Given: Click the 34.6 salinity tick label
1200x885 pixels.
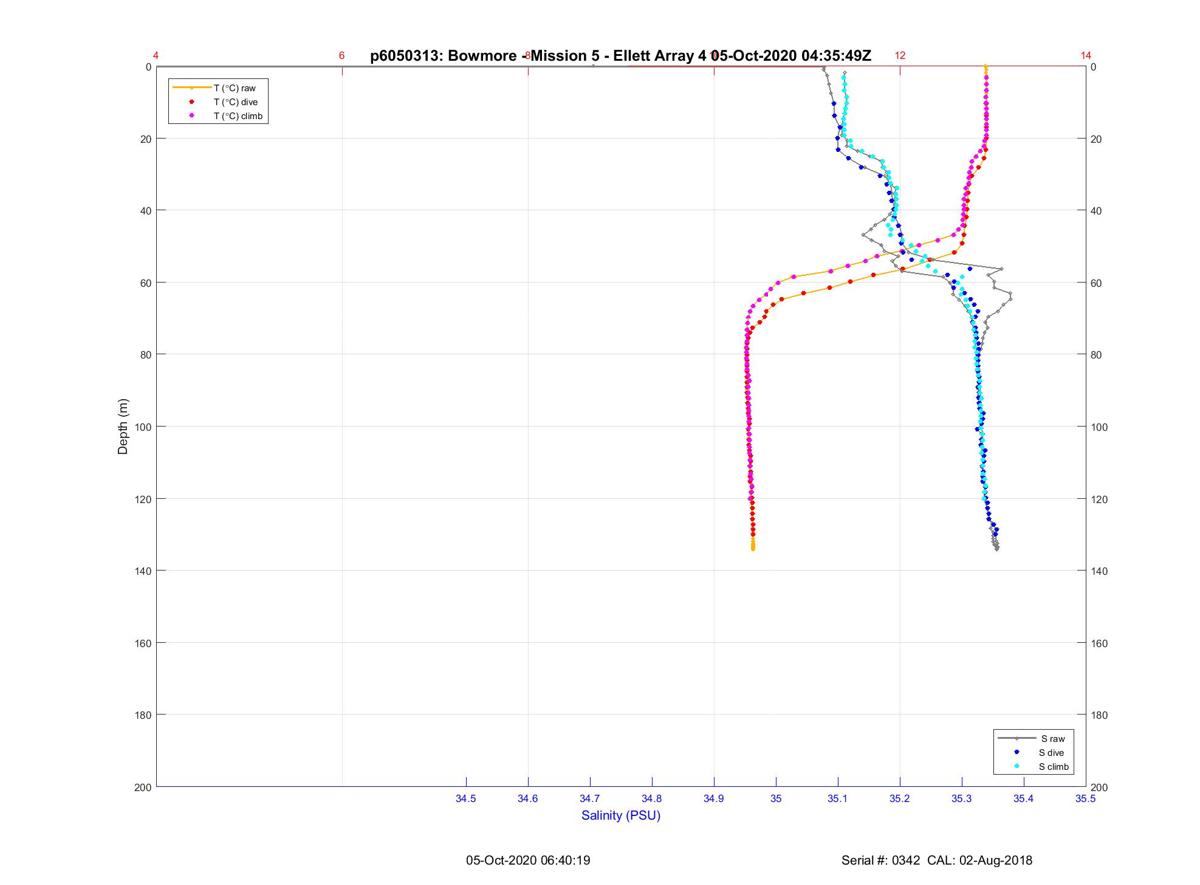Looking at the screenshot, I should 528,798.
